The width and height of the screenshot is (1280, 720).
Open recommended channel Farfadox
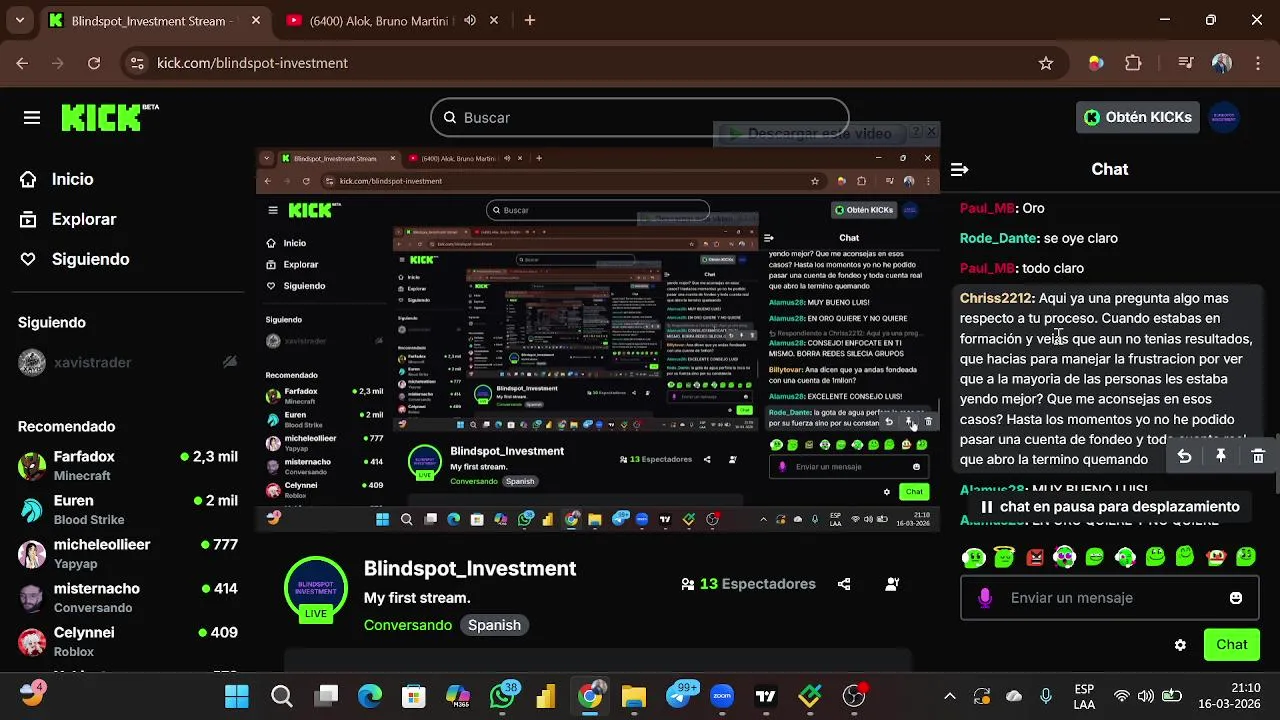pos(128,466)
